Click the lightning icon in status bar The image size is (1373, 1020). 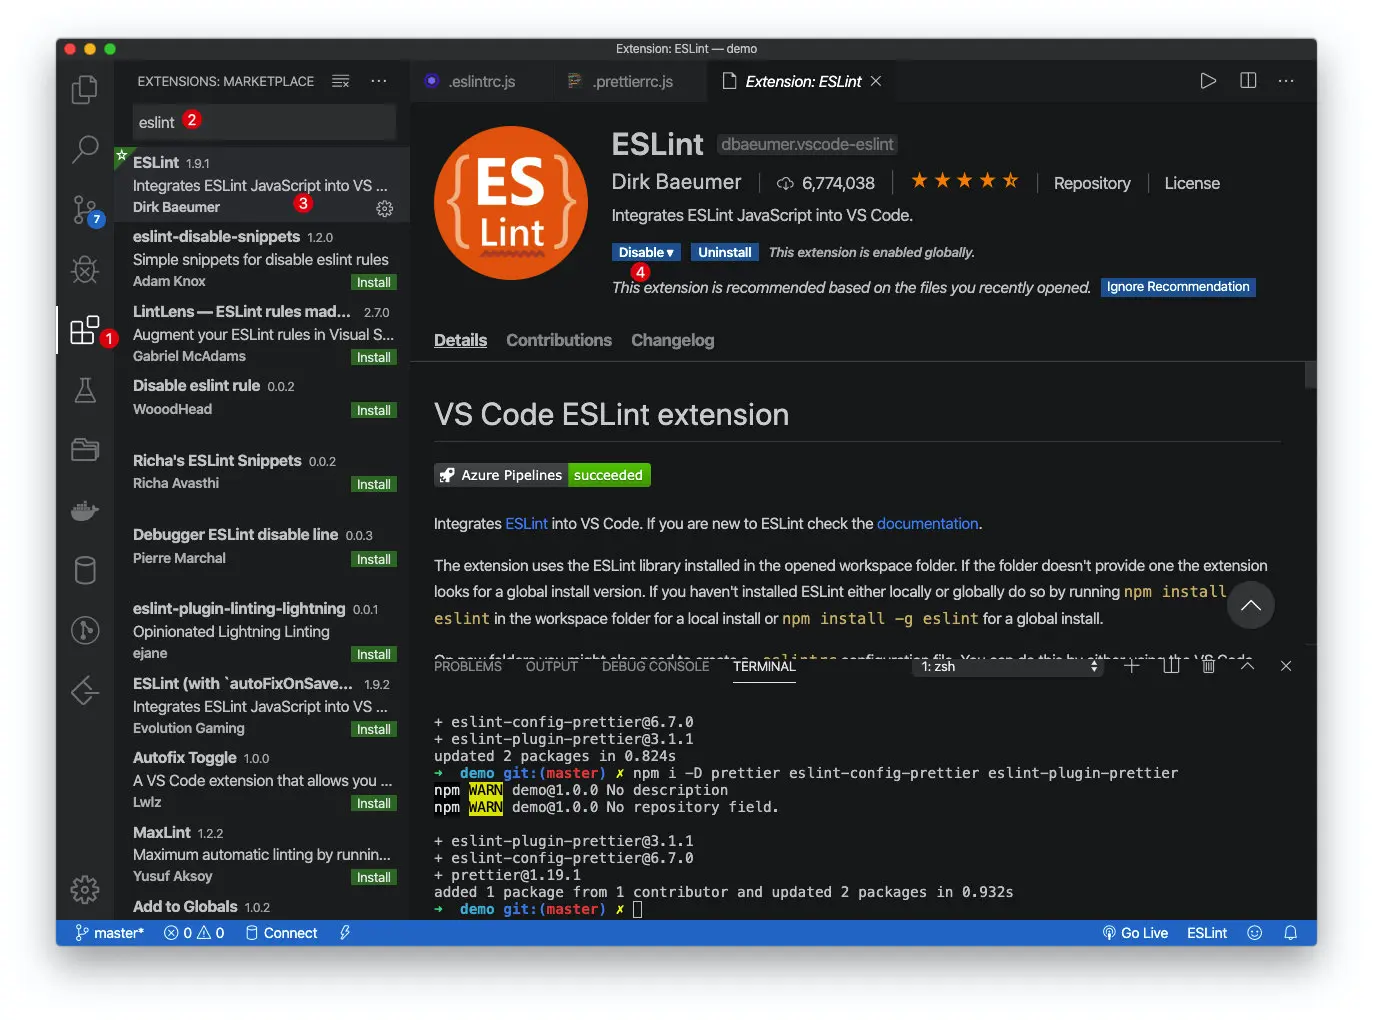[x=345, y=933]
